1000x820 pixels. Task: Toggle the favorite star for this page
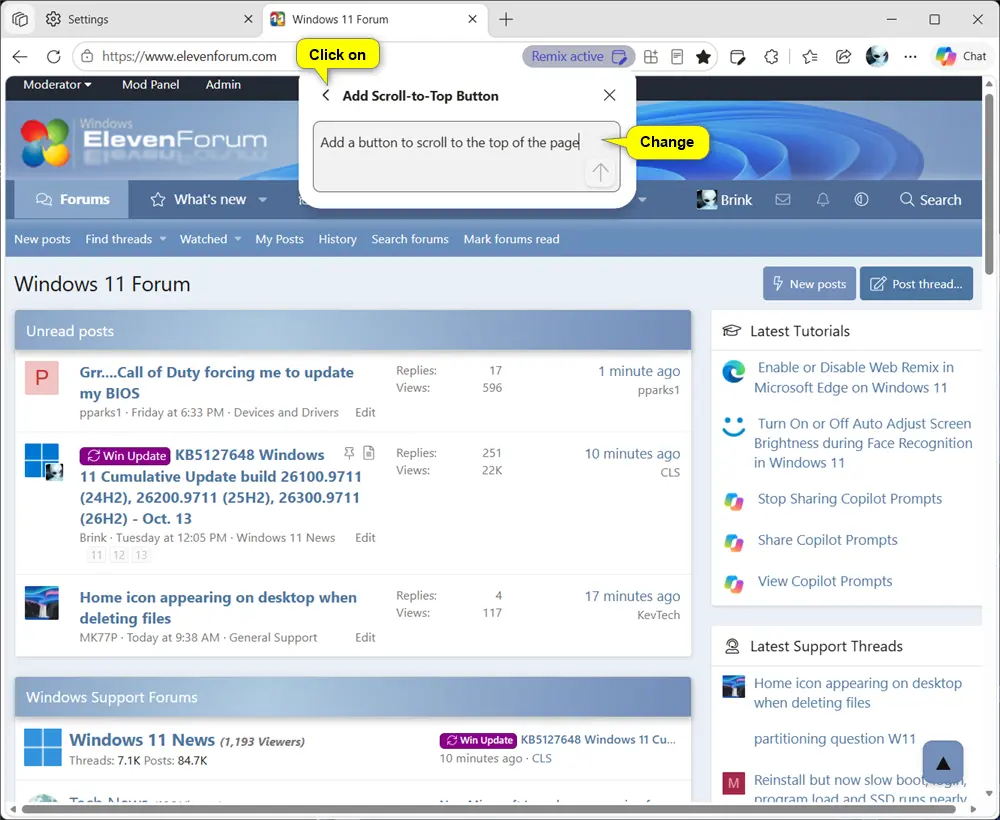(703, 57)
